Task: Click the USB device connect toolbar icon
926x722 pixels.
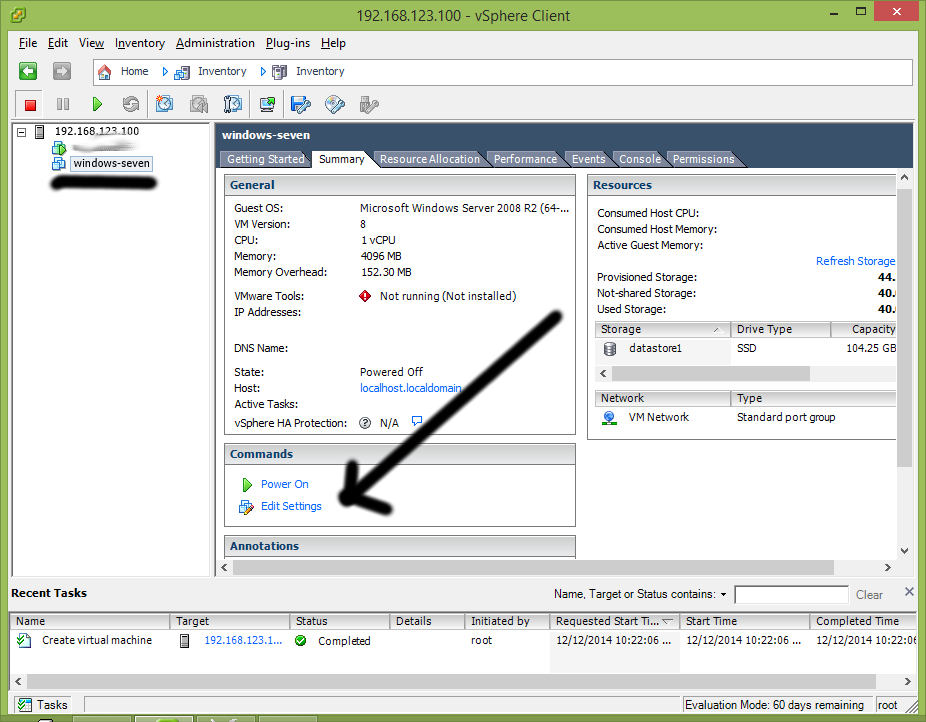Action: (x=369, y=104)
